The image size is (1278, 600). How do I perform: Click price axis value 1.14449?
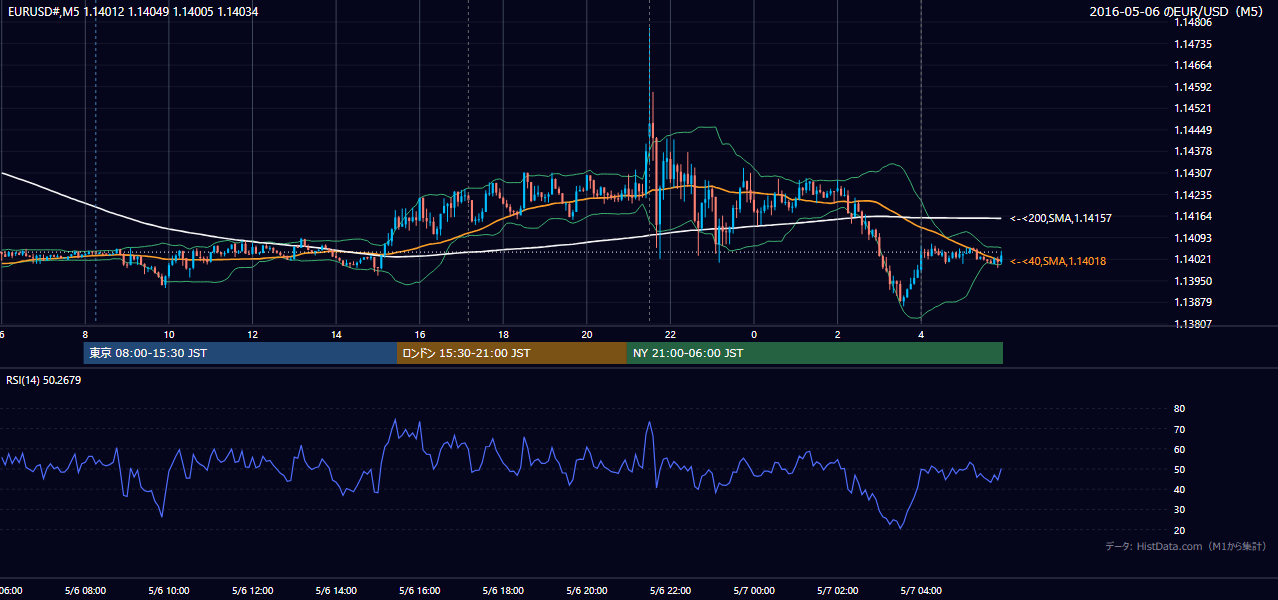point(1193,130)
